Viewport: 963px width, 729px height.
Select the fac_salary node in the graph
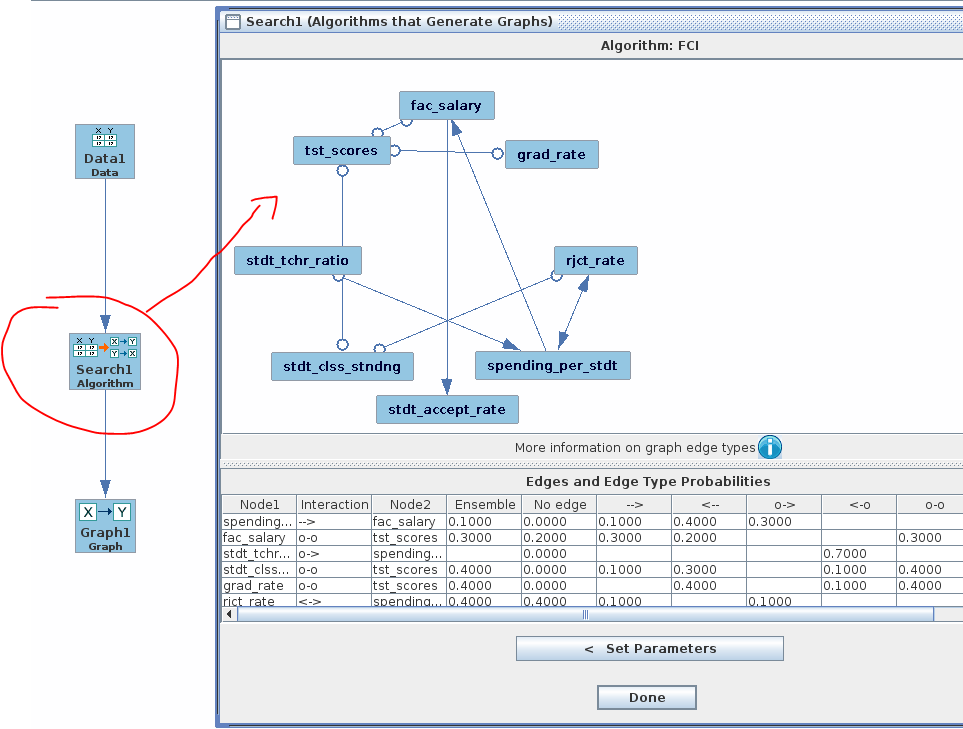pos(446,105)
